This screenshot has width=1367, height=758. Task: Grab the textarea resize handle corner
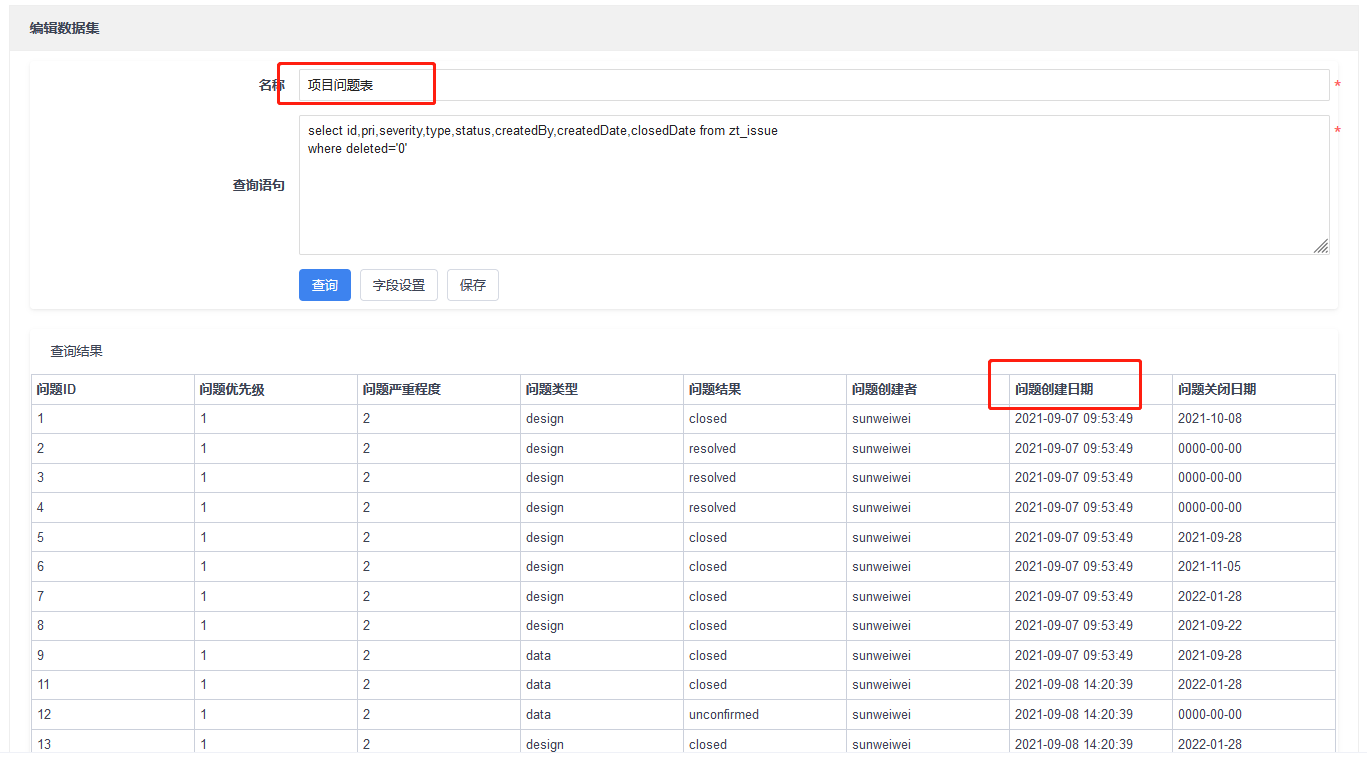1321,246
